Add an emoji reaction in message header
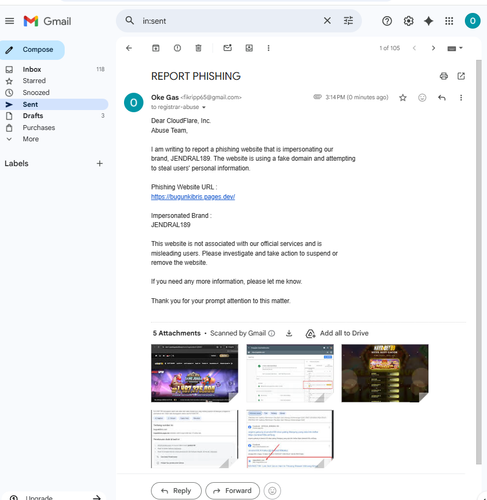 [422, 98]
